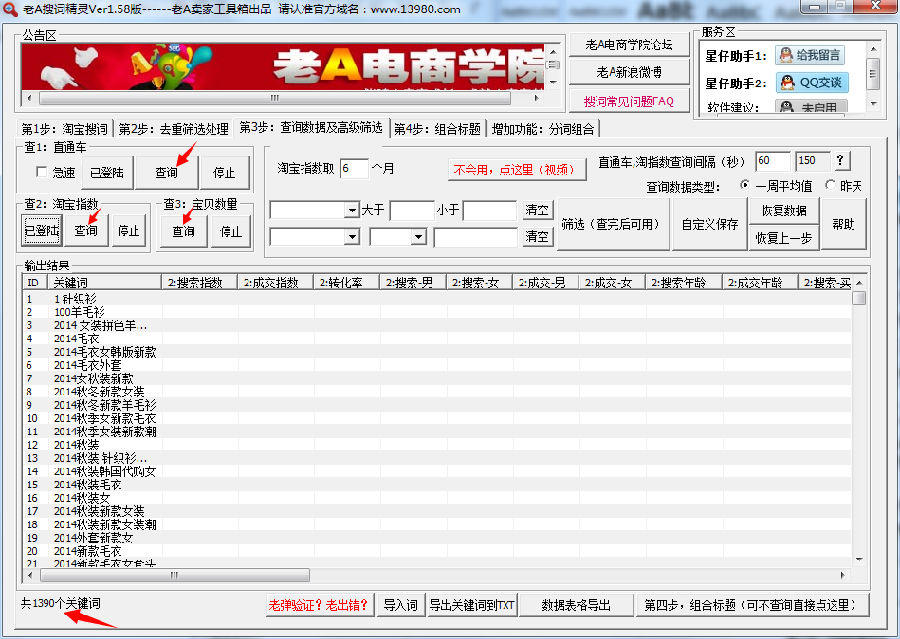
Task: Click 不会用，点这里（视频） button
Action: click(x=517, y=169)
